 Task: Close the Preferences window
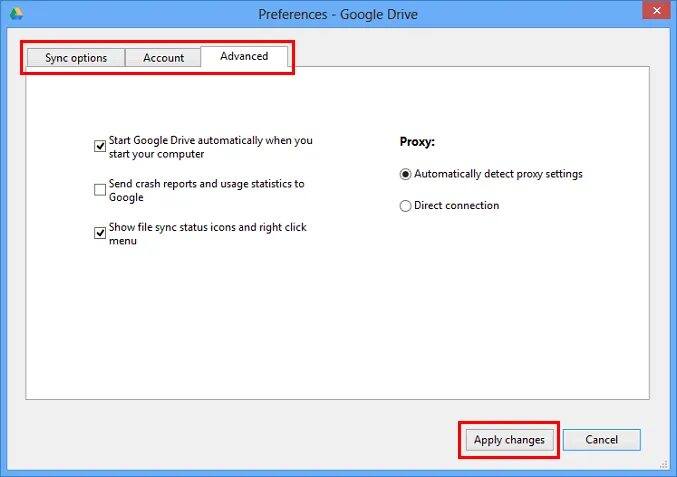pyautogui.click(x=656, y=10)
